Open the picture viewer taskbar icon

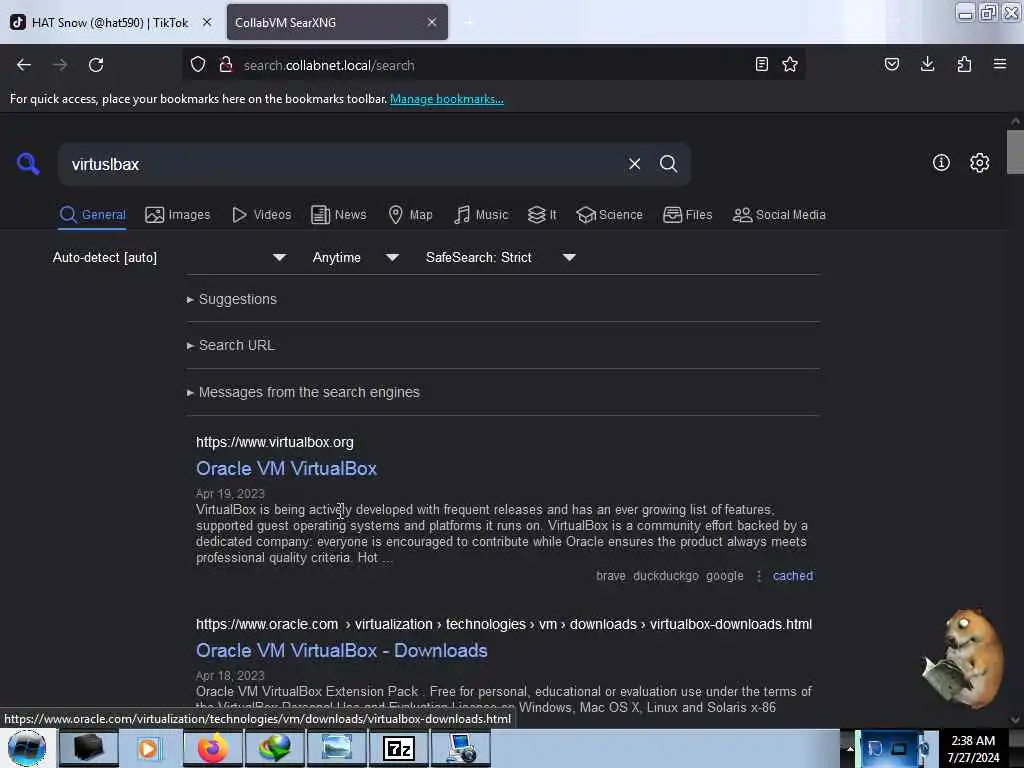[336, 748]
